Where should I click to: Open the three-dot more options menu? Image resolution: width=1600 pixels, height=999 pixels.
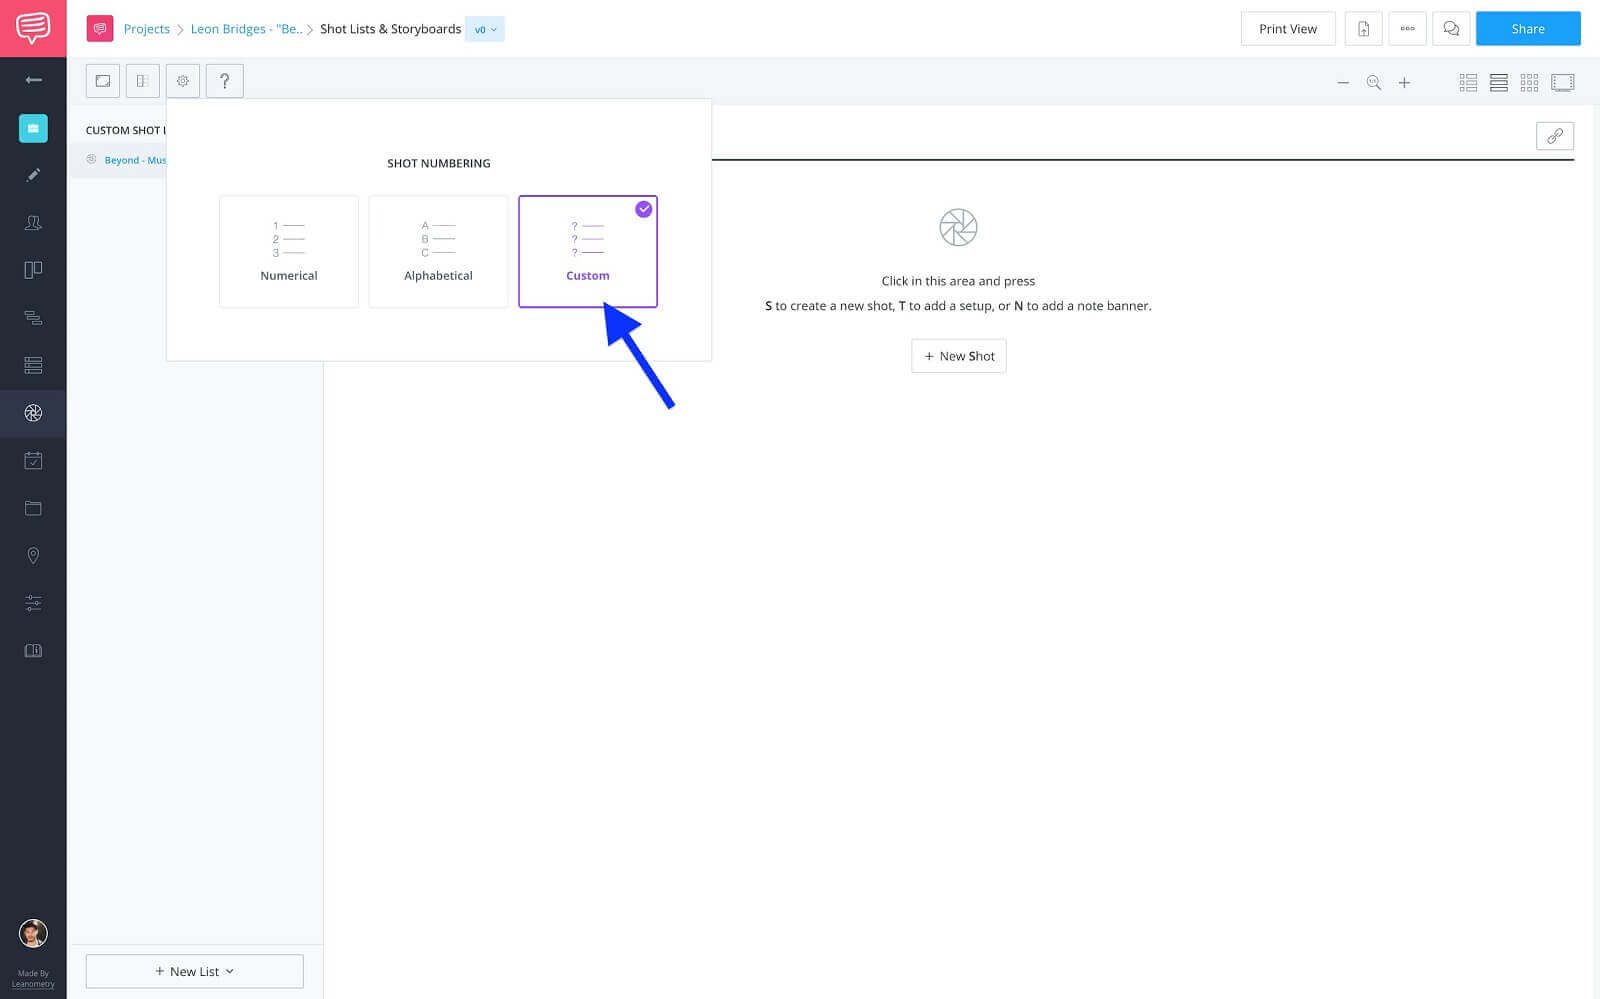point(1407,29)
